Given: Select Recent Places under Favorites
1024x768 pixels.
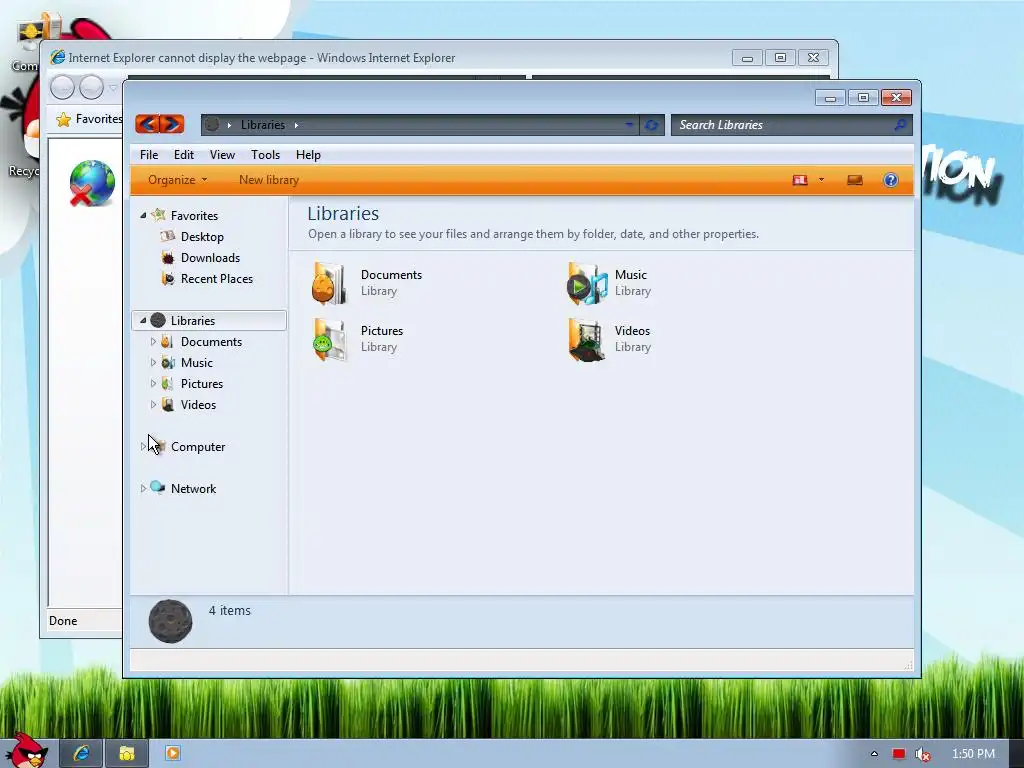Looking at the screenshot, I should 217,278.
